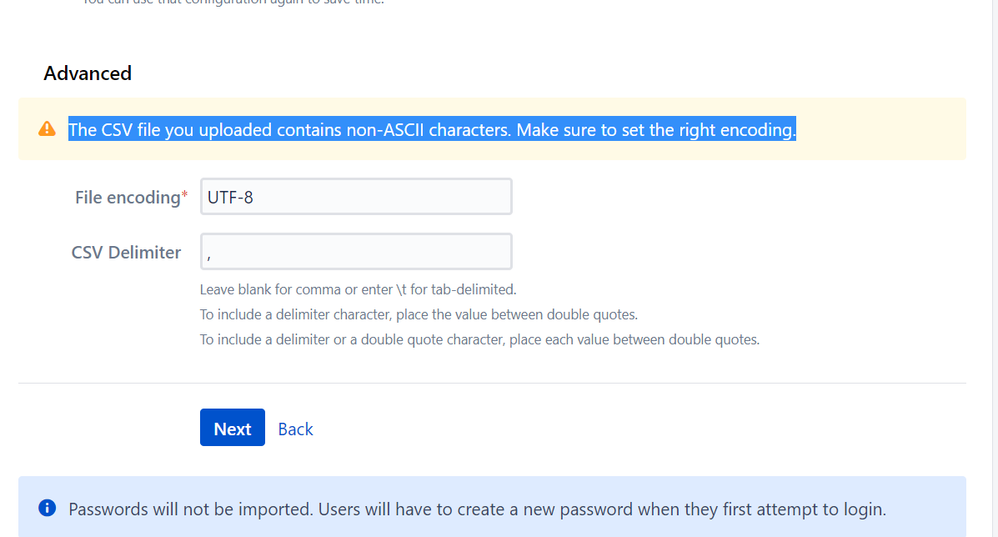Focus the CSV Delimiter input field
Screen dimensions: 998x537
356,251
